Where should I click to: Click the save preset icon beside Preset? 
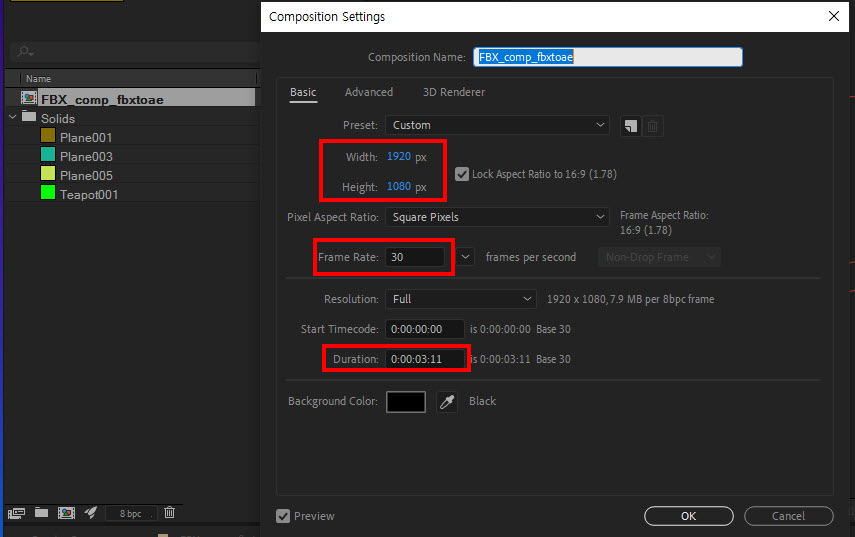point(630,126)
